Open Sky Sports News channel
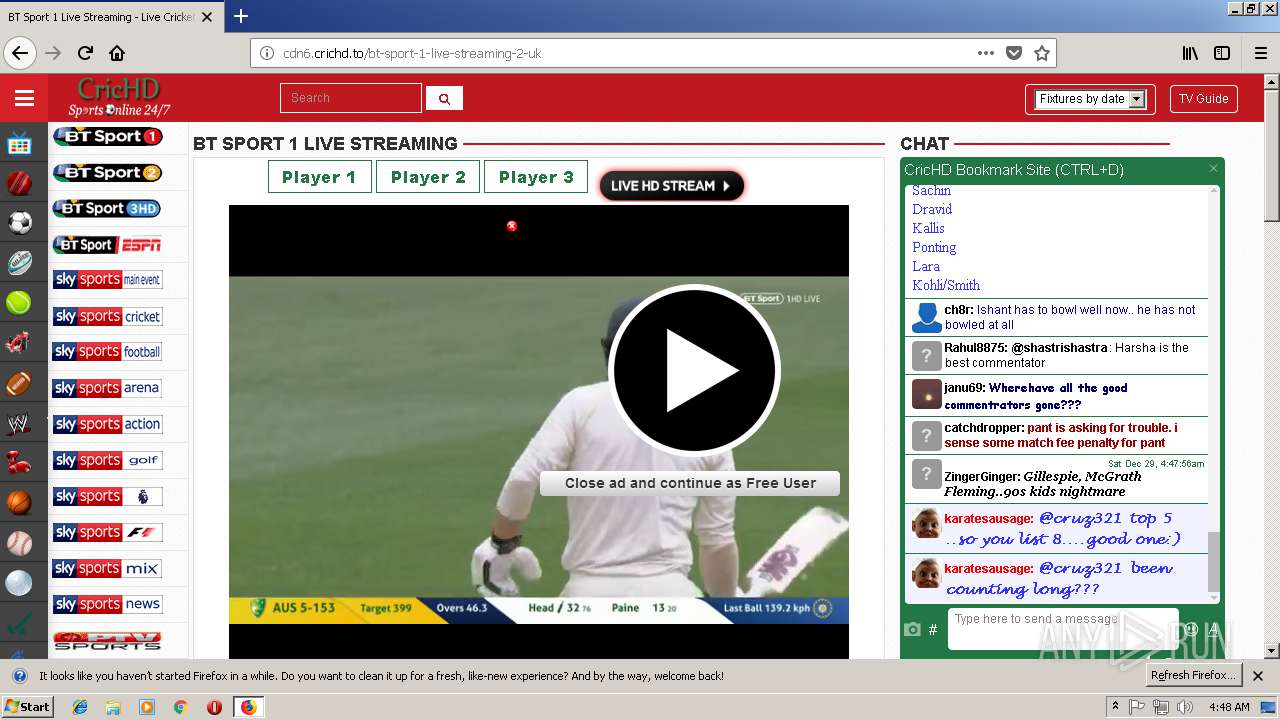This screenshot has height=720, width=1280. [x=107, y=604]
